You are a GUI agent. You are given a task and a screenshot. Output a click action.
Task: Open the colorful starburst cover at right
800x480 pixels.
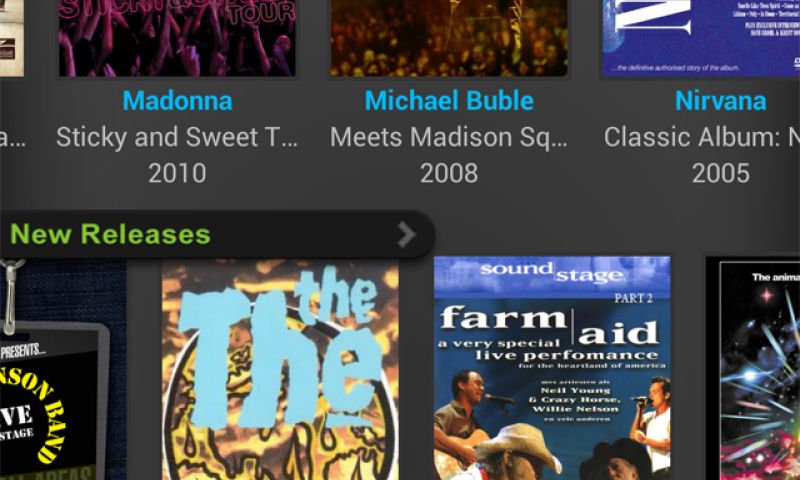(753, 368)
